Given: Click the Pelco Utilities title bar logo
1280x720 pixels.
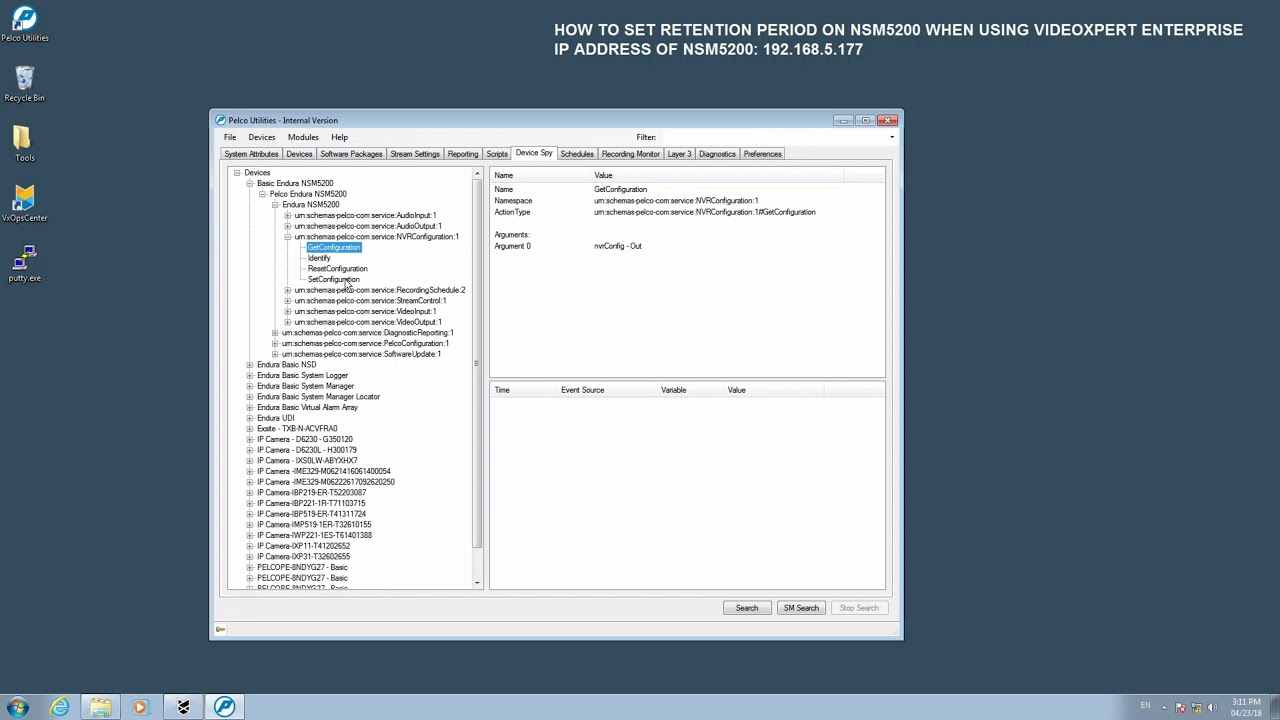Looking at the screenshot, I should pos(221,120).
